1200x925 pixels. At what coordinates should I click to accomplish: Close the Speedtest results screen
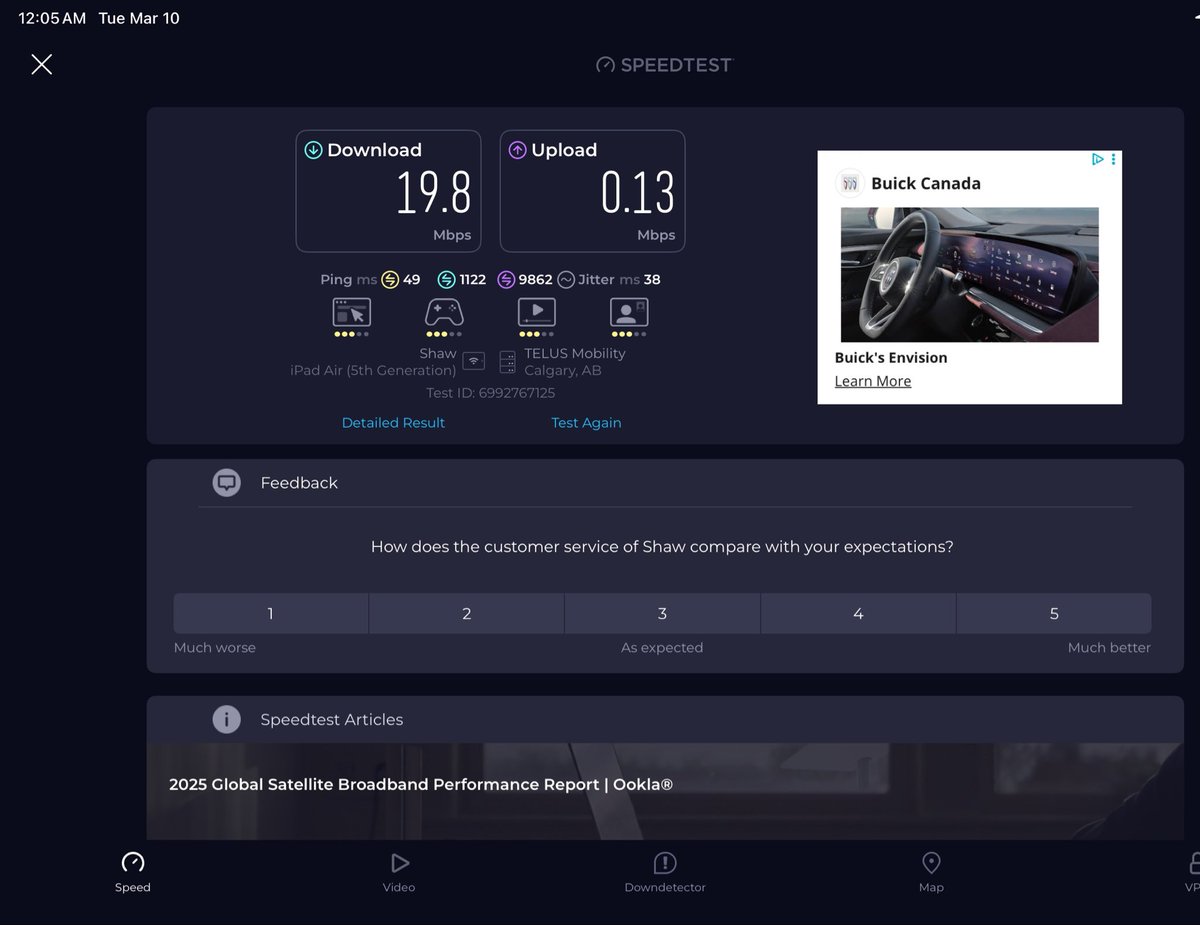pyautogui.click(x=41, y=65)
